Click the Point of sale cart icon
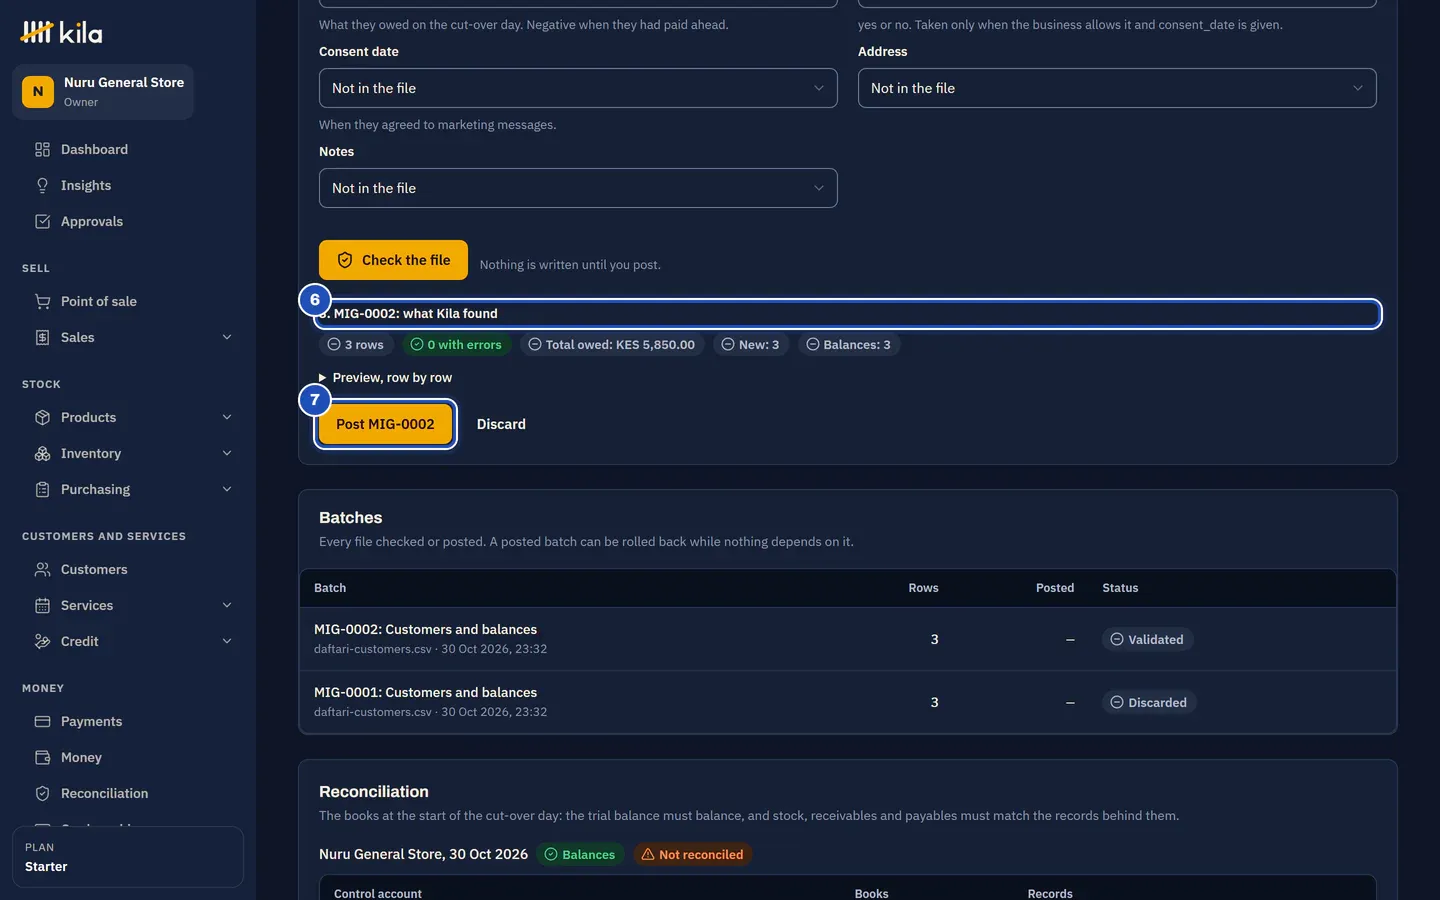This screenshot has width=1440, height=900. point(42,301)
